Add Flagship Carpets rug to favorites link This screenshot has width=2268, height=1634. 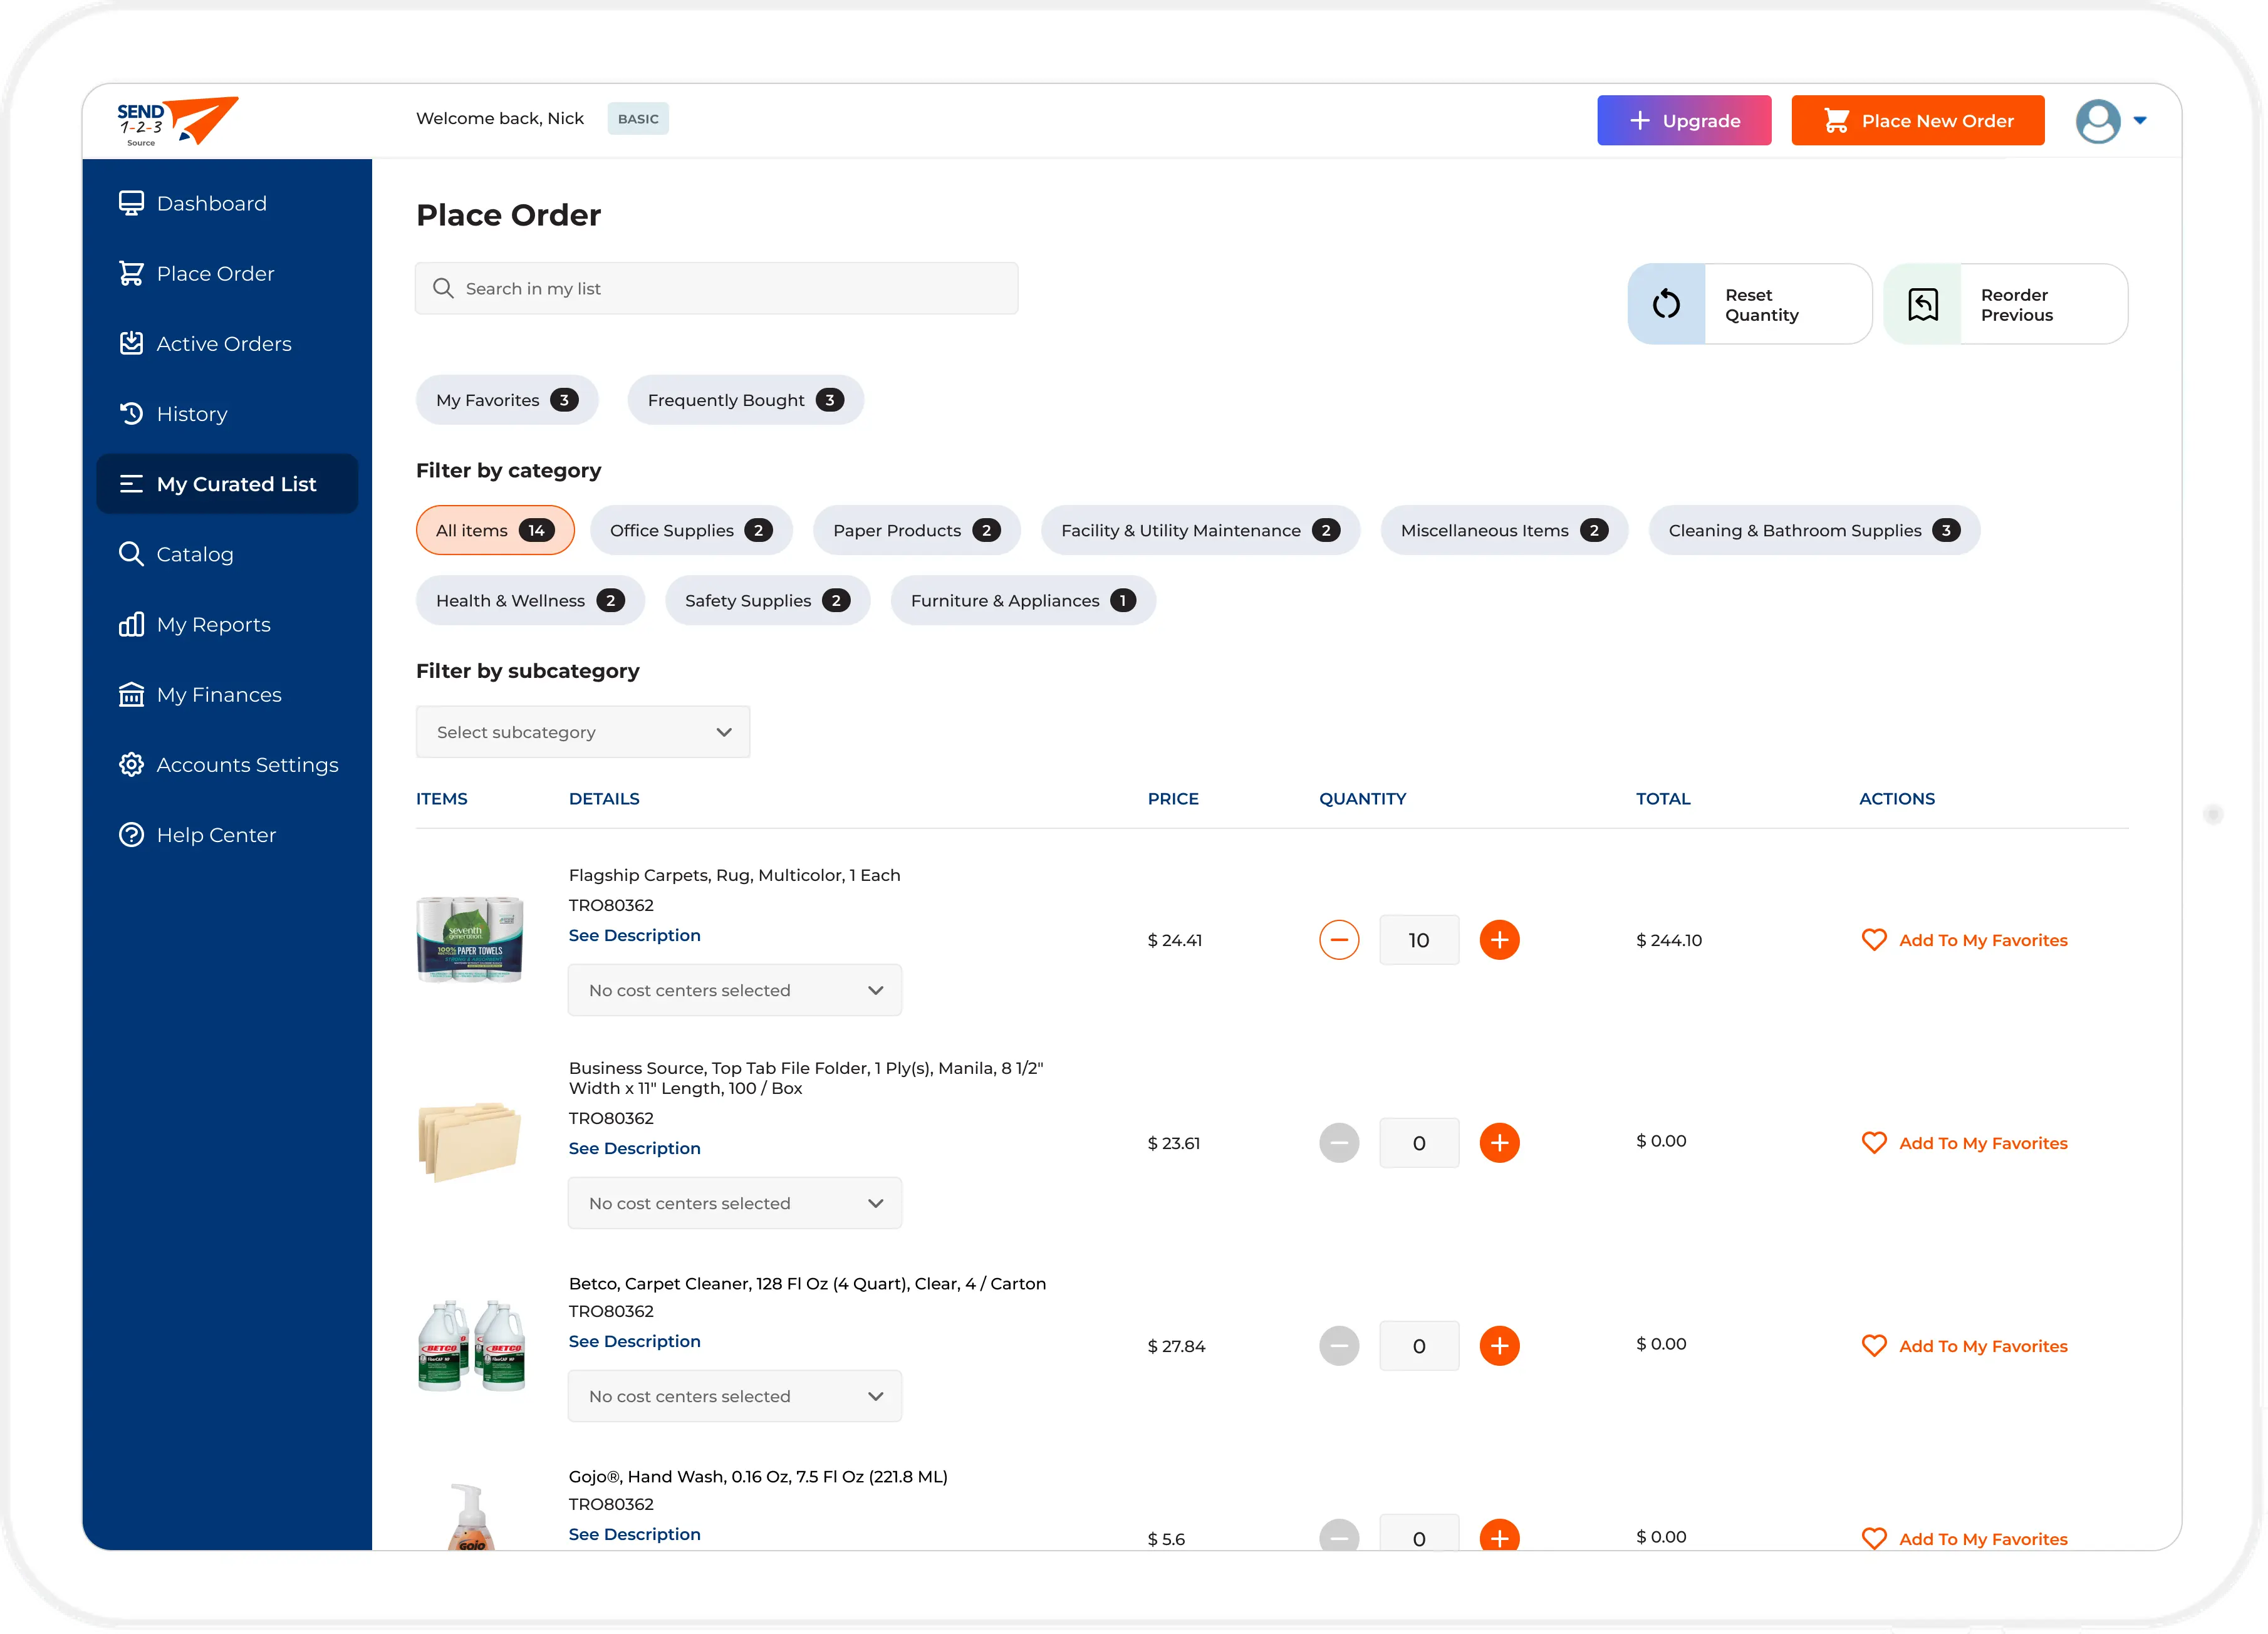tap(1983, 940)
